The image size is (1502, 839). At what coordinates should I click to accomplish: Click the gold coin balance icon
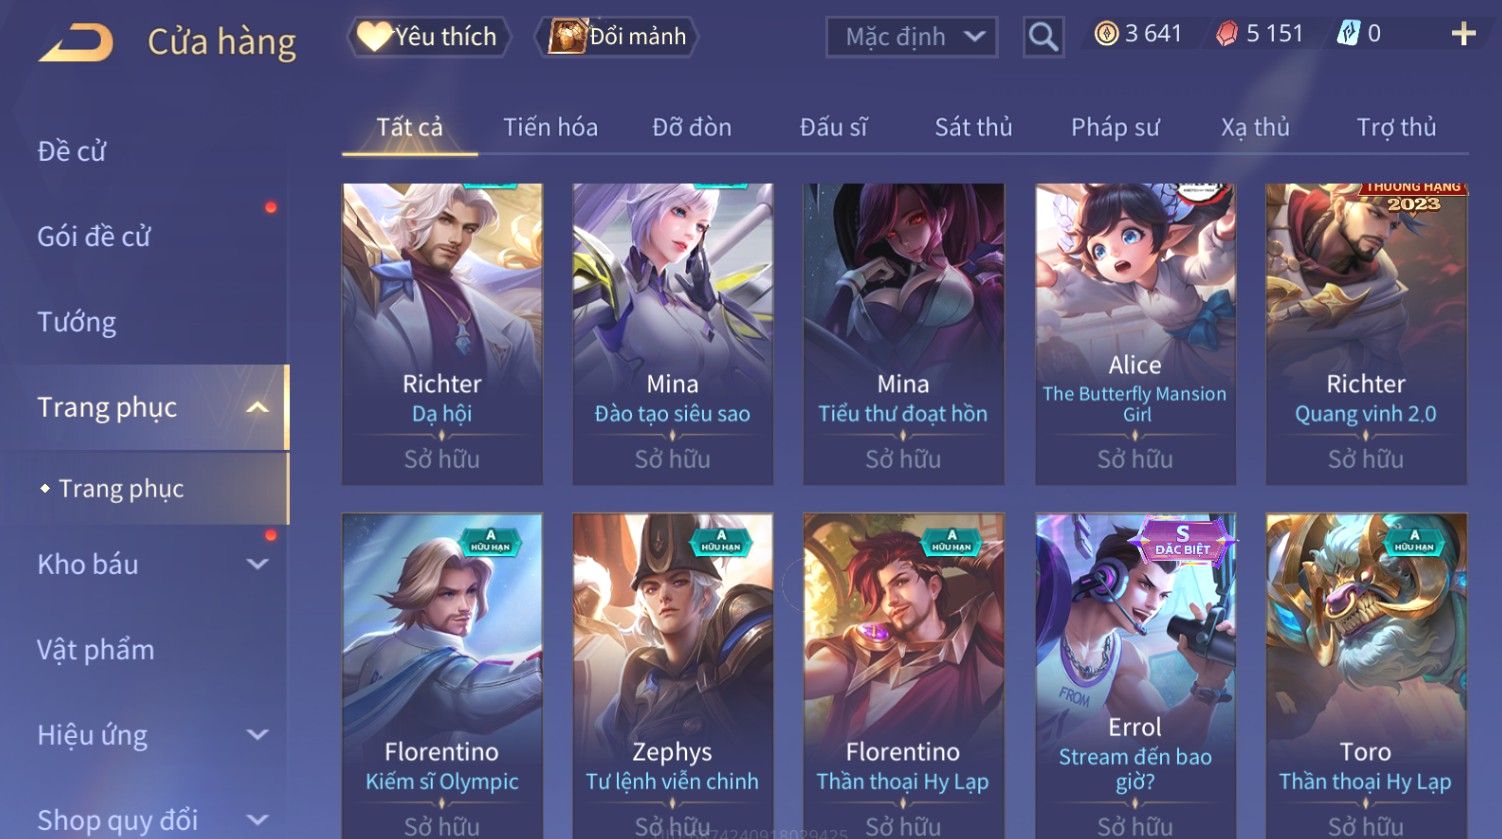(x=1106, y=35)
